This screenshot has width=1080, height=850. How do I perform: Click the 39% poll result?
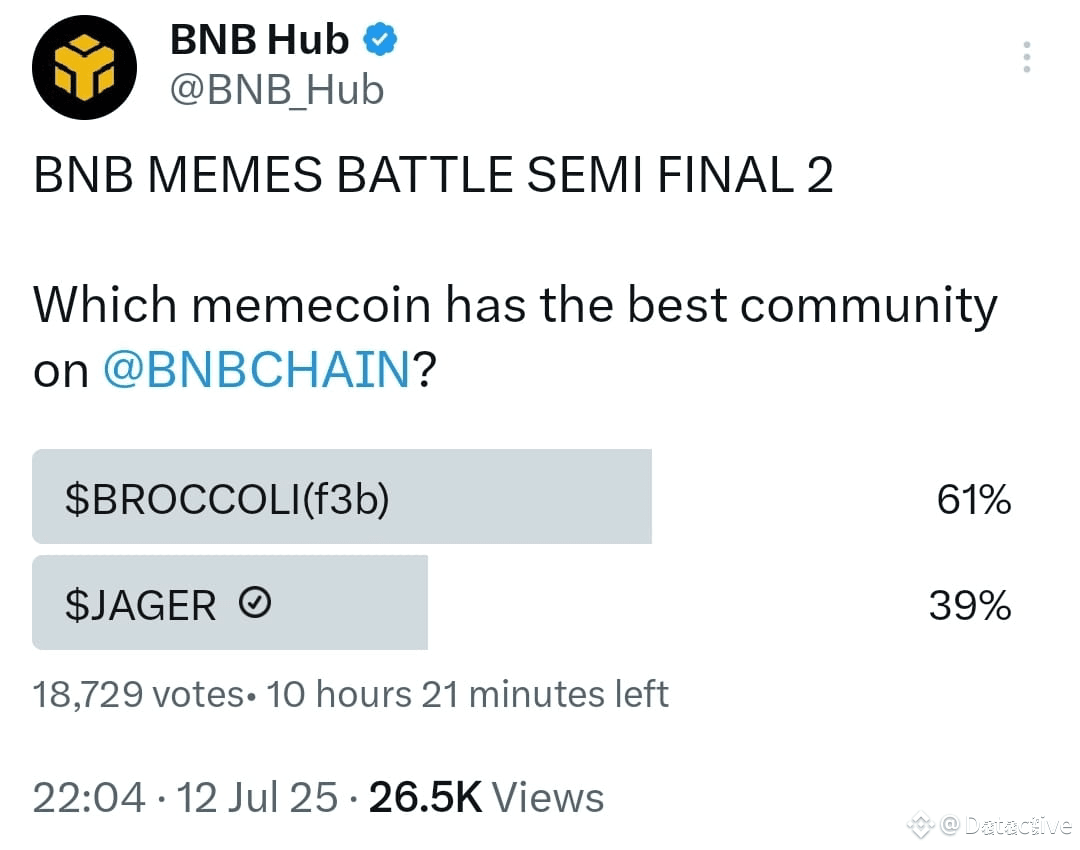(x=970, y=605)
